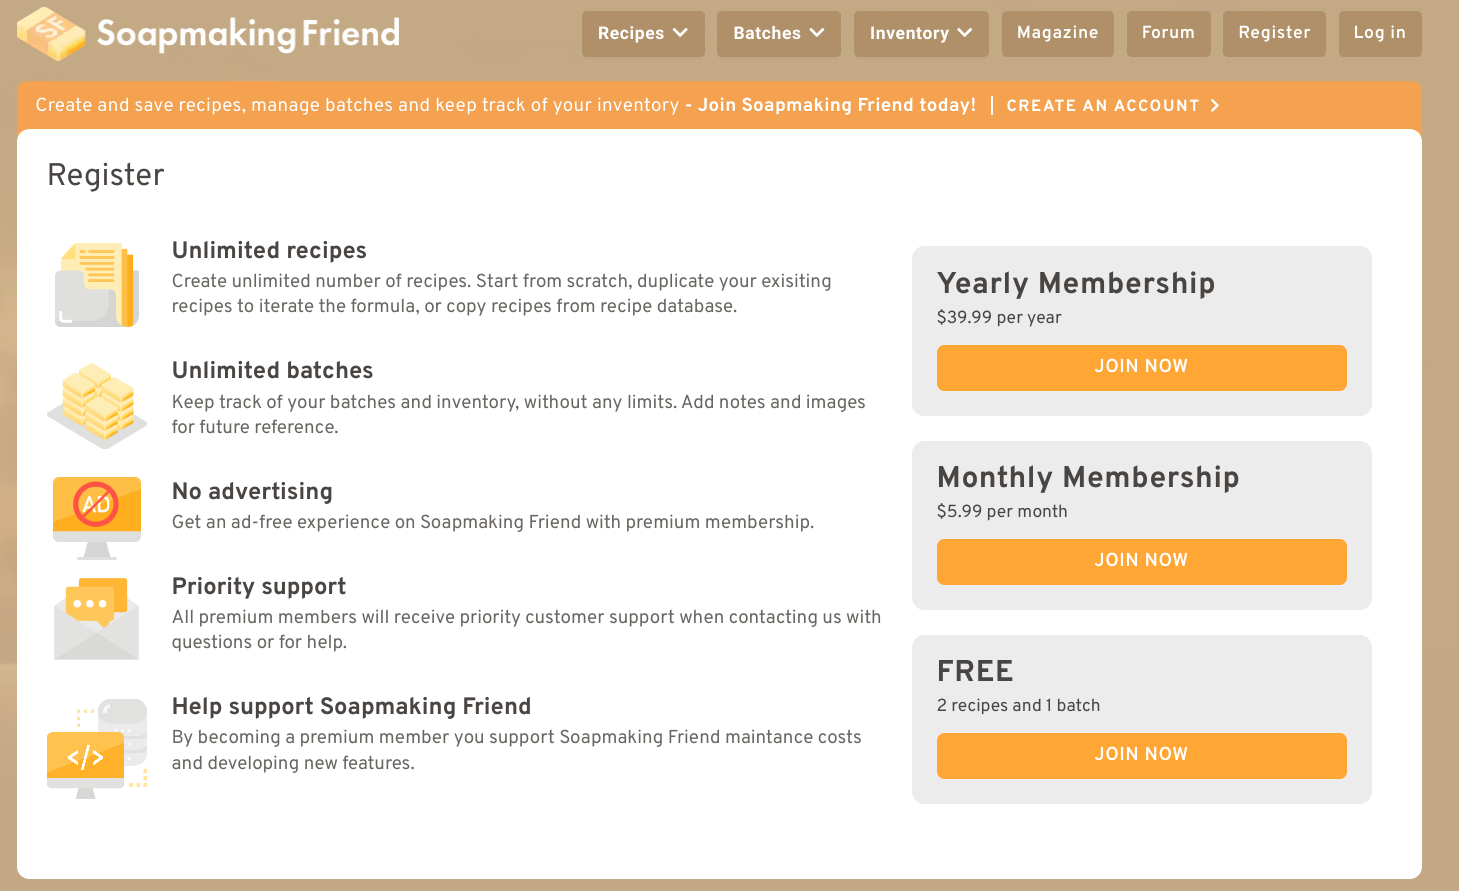Join the Yearly Membership plan
1459x891 pixels.
(1141, 367)
